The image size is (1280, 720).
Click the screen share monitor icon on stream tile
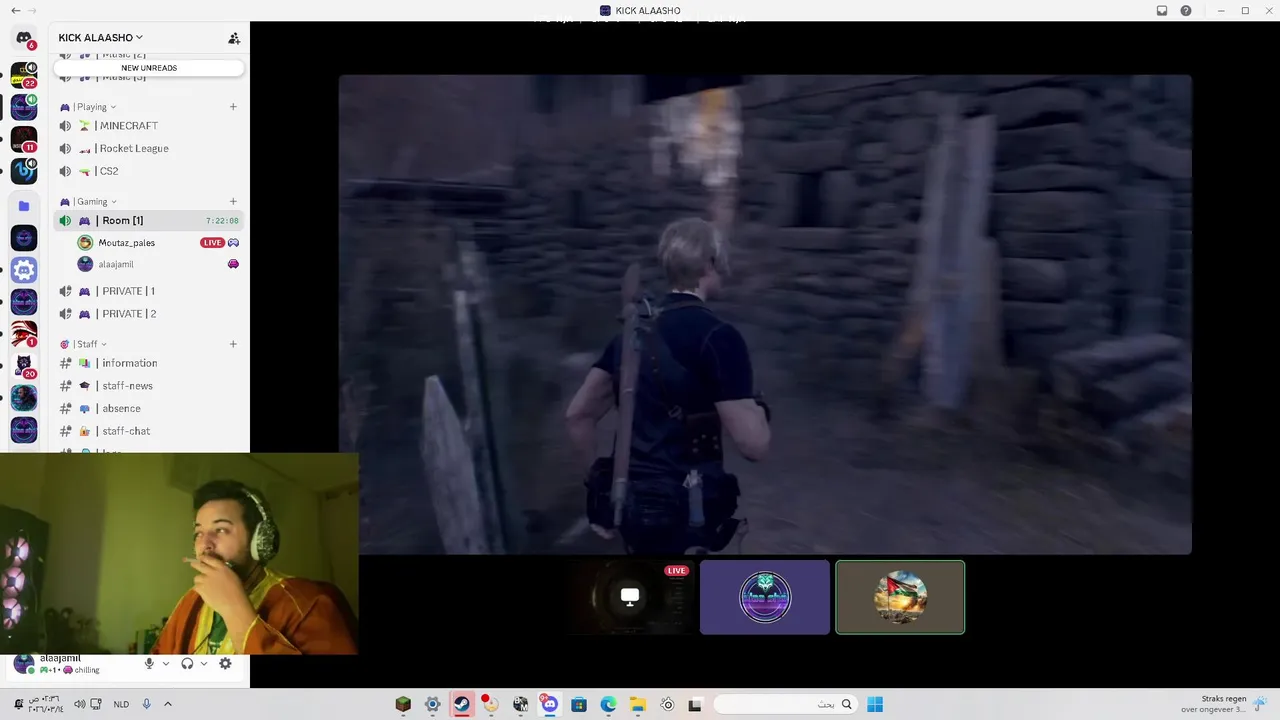(630, 596)
